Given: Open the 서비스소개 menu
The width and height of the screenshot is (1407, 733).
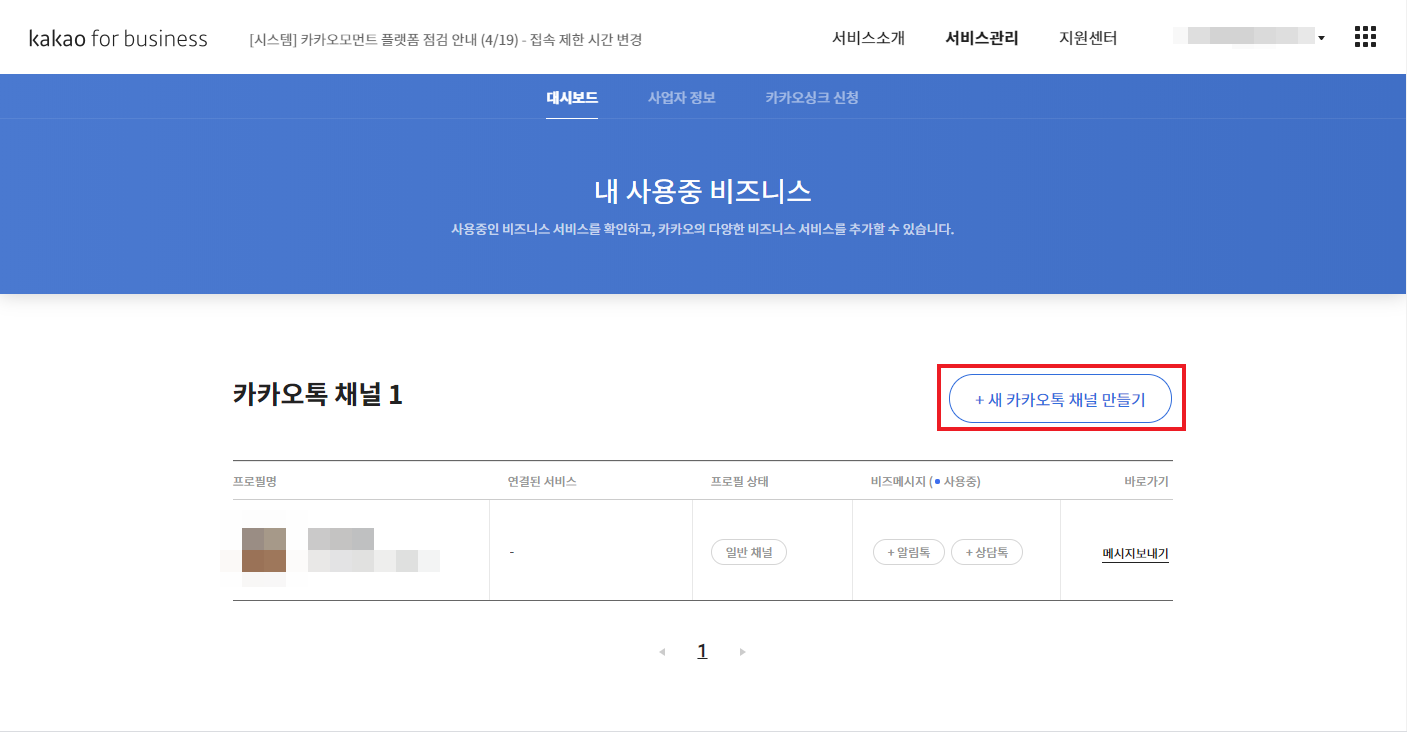Looking at the screenshot, I should pos(868,39).
